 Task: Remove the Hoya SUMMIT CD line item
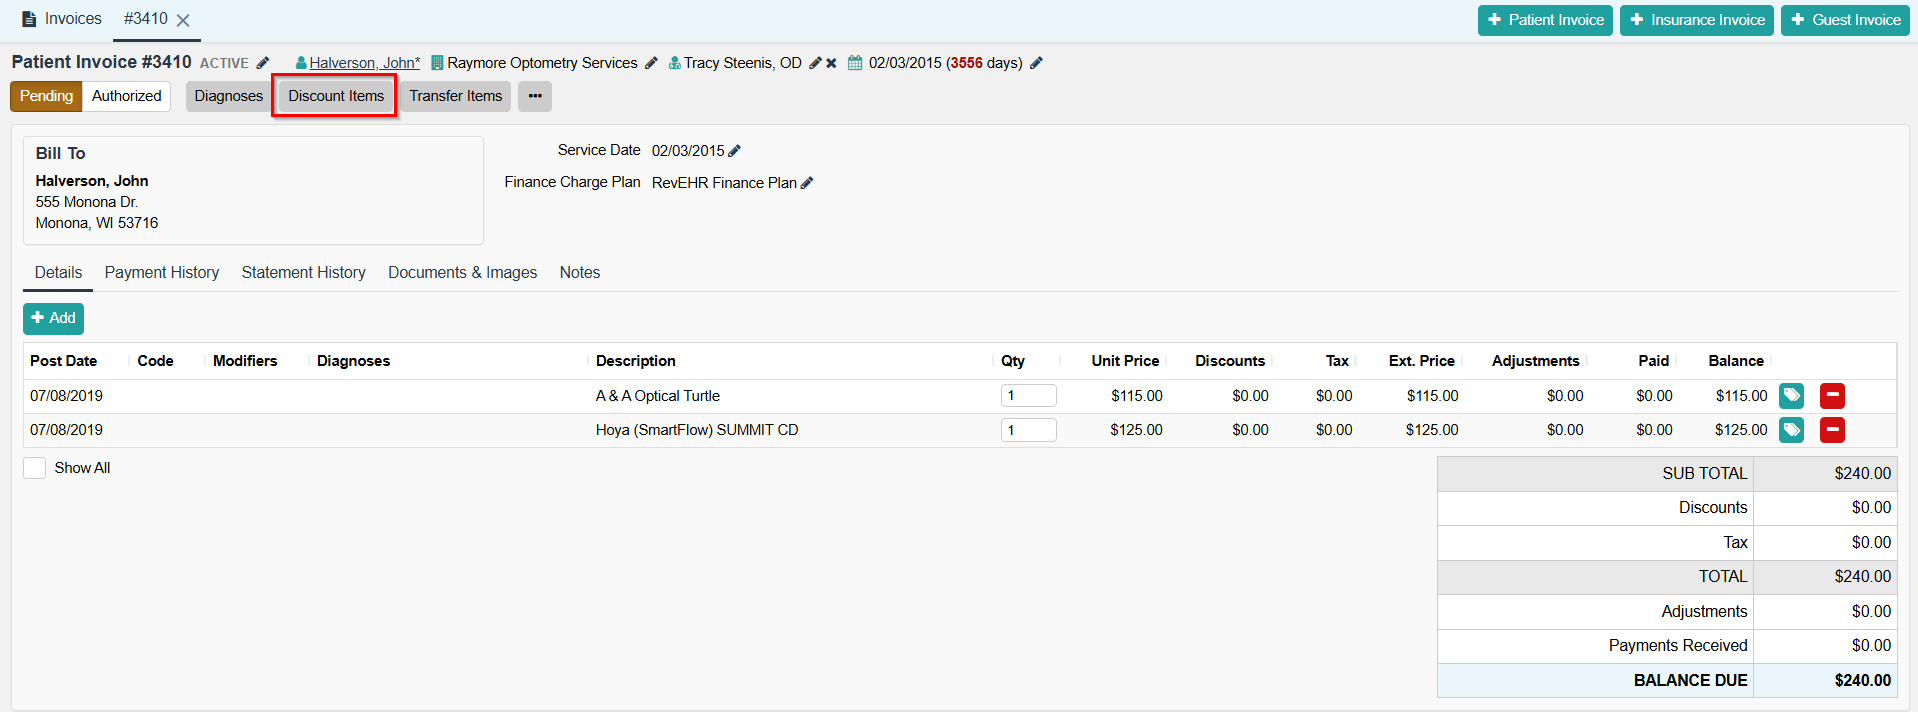pos(1832,430)
